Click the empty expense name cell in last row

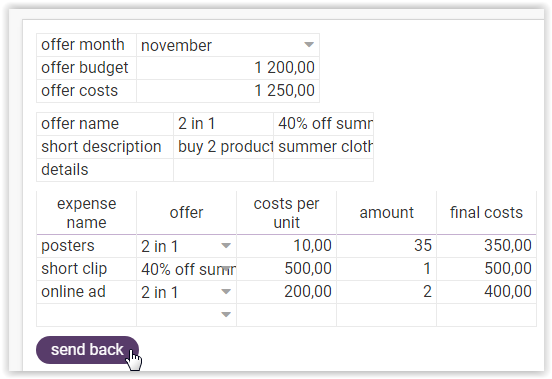[86, 315]
